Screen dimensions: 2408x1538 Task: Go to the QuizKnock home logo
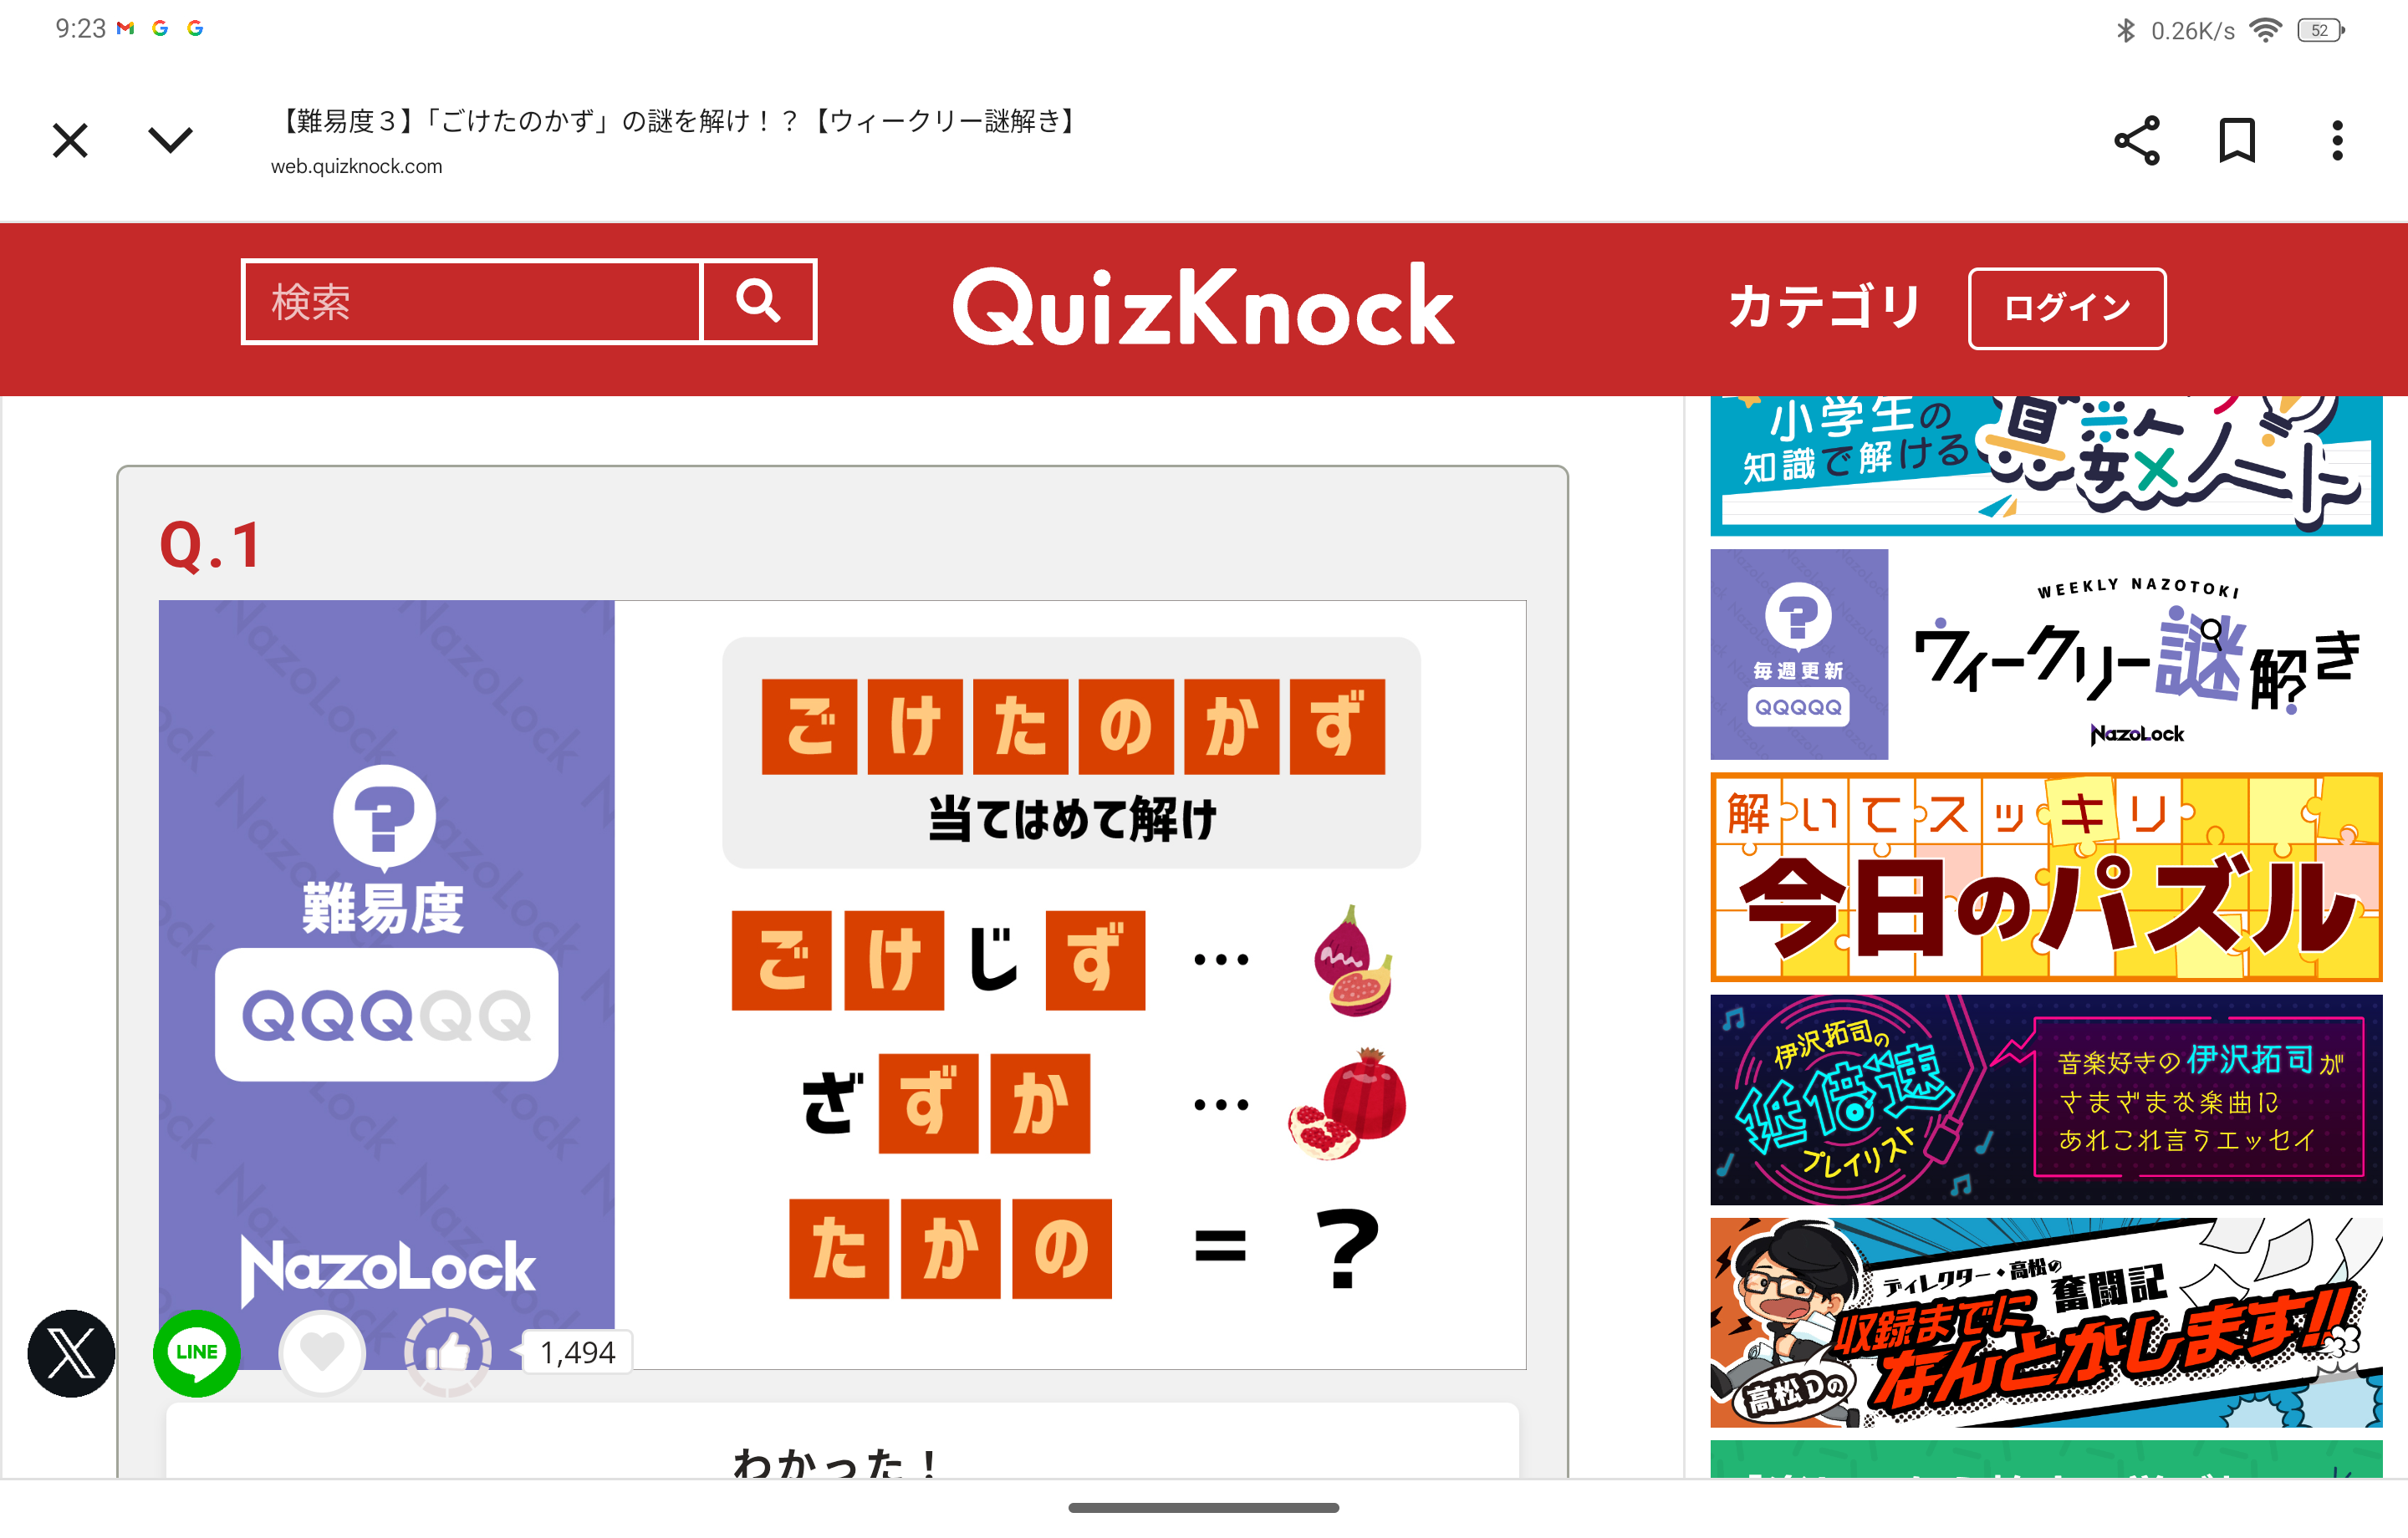tap(1203, 306)
